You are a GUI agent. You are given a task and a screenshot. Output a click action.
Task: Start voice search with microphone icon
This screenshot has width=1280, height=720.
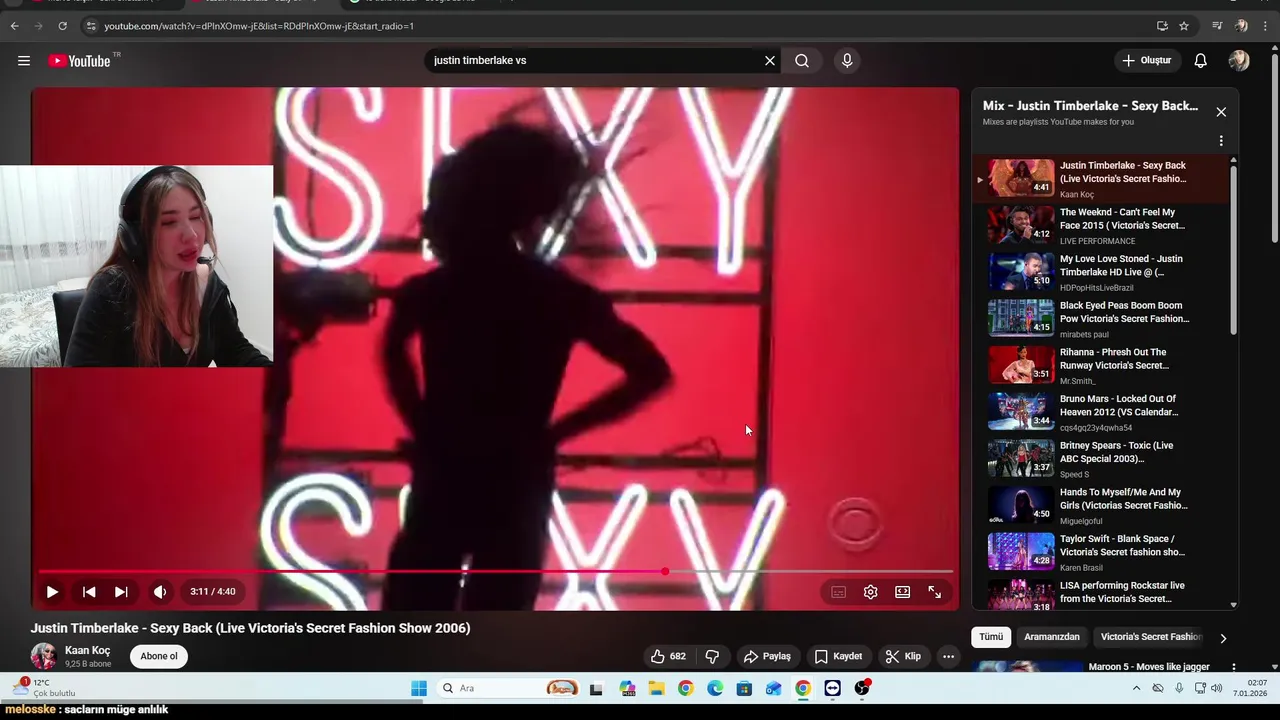pyautogui.click(x=847, y=61)
